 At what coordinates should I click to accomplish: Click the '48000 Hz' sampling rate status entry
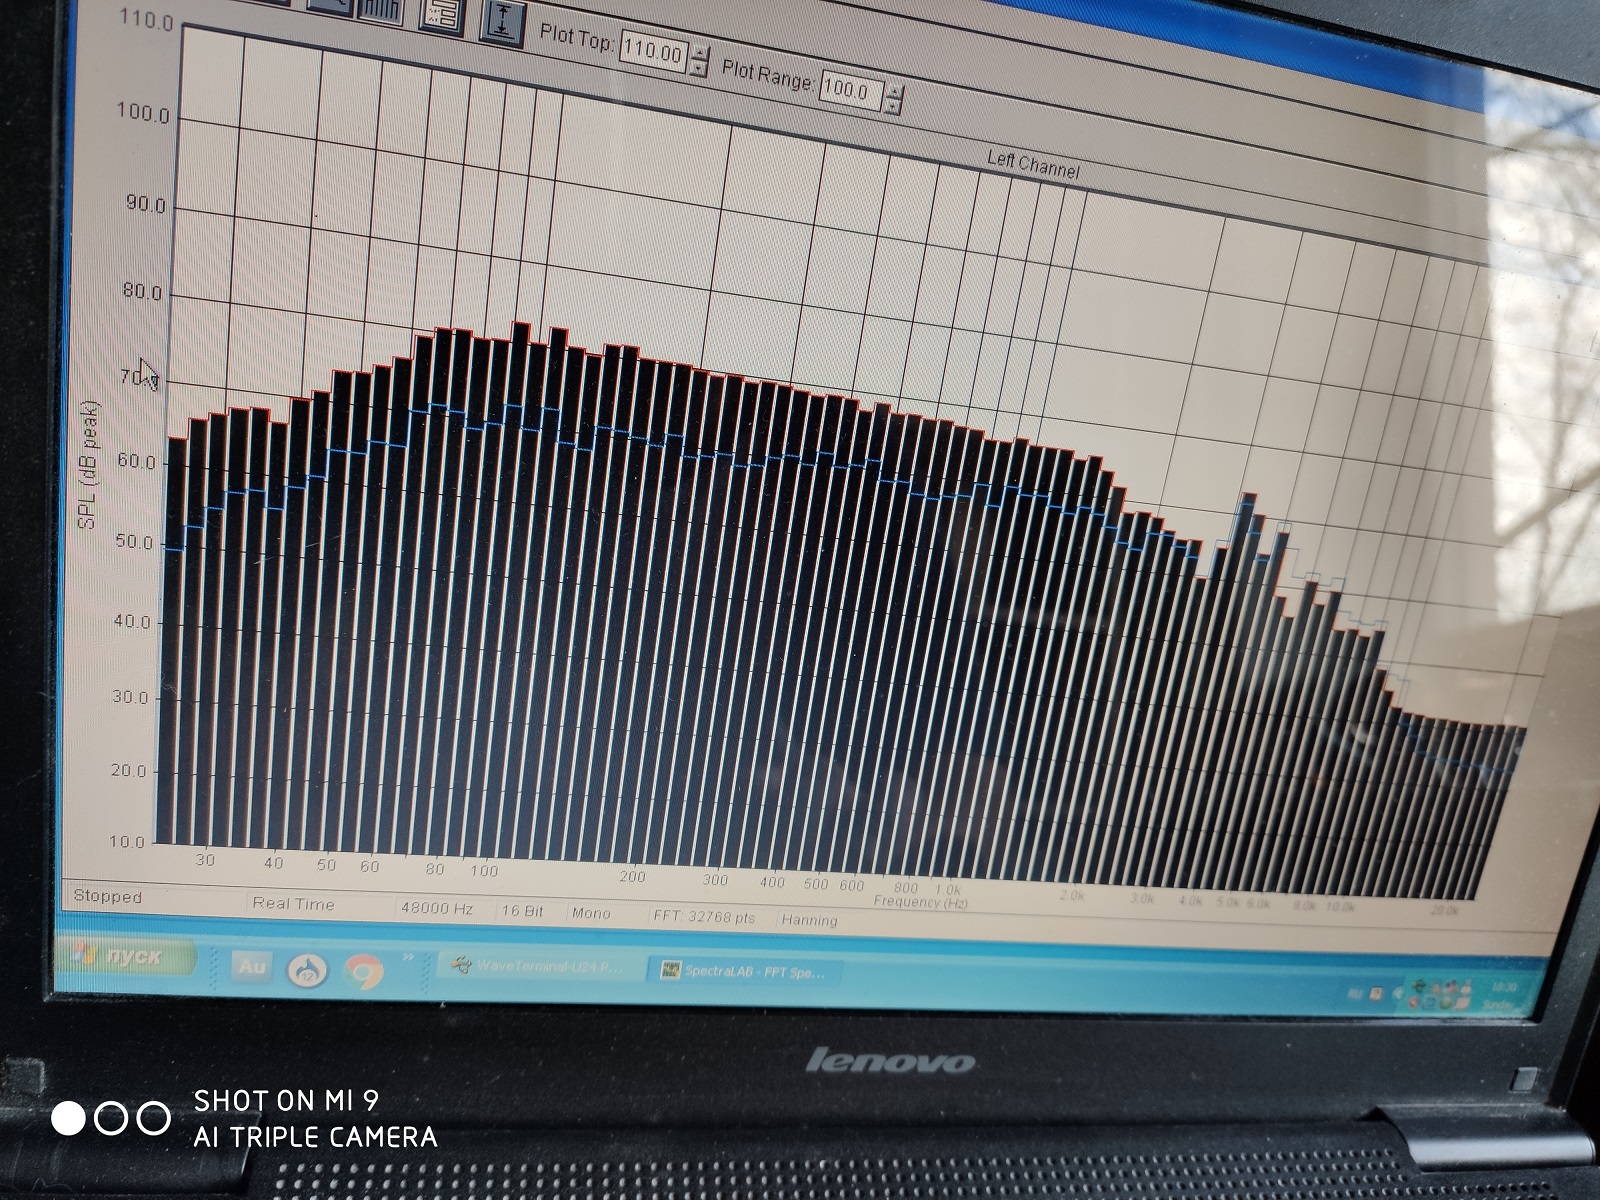pyautogui.click(x=436, y=909)
